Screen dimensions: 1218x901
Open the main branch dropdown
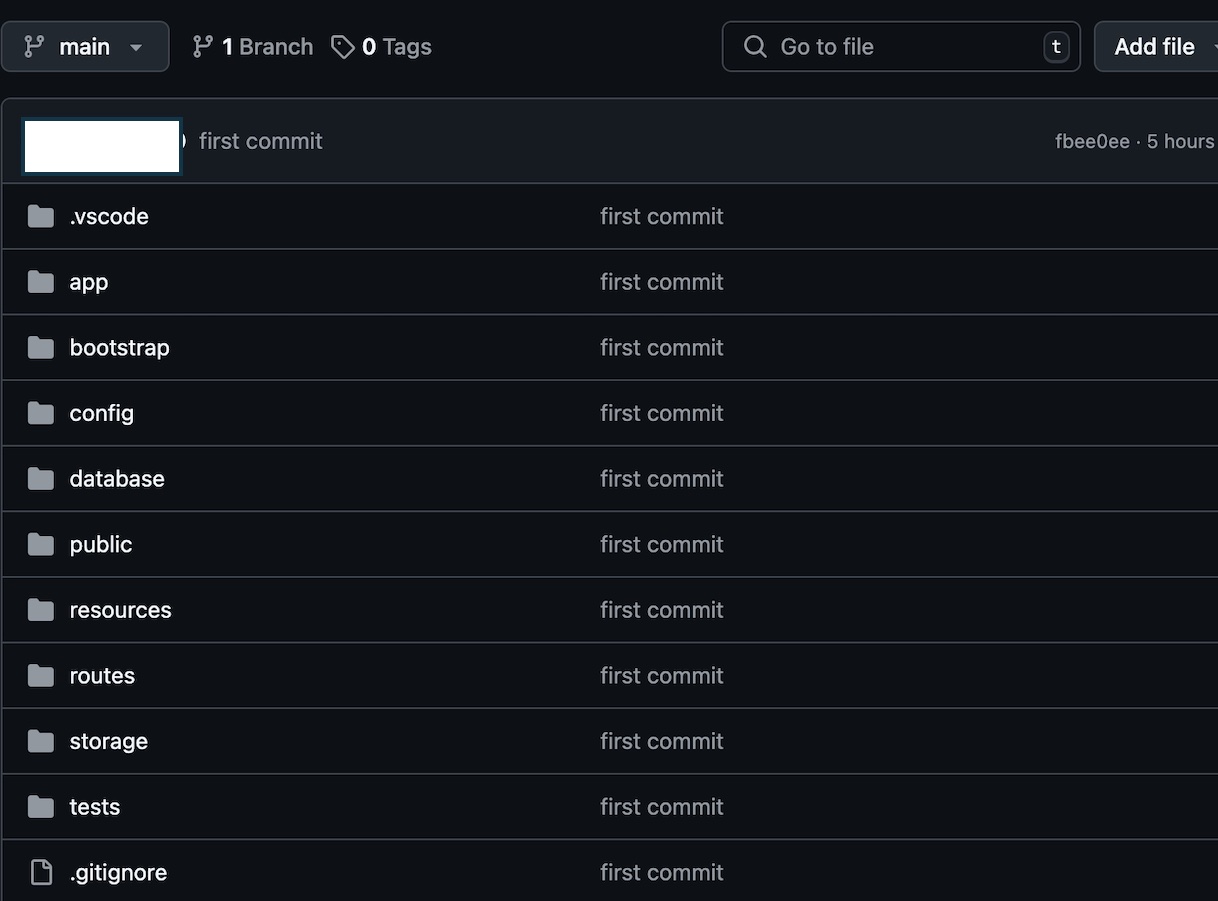(85, 47)
